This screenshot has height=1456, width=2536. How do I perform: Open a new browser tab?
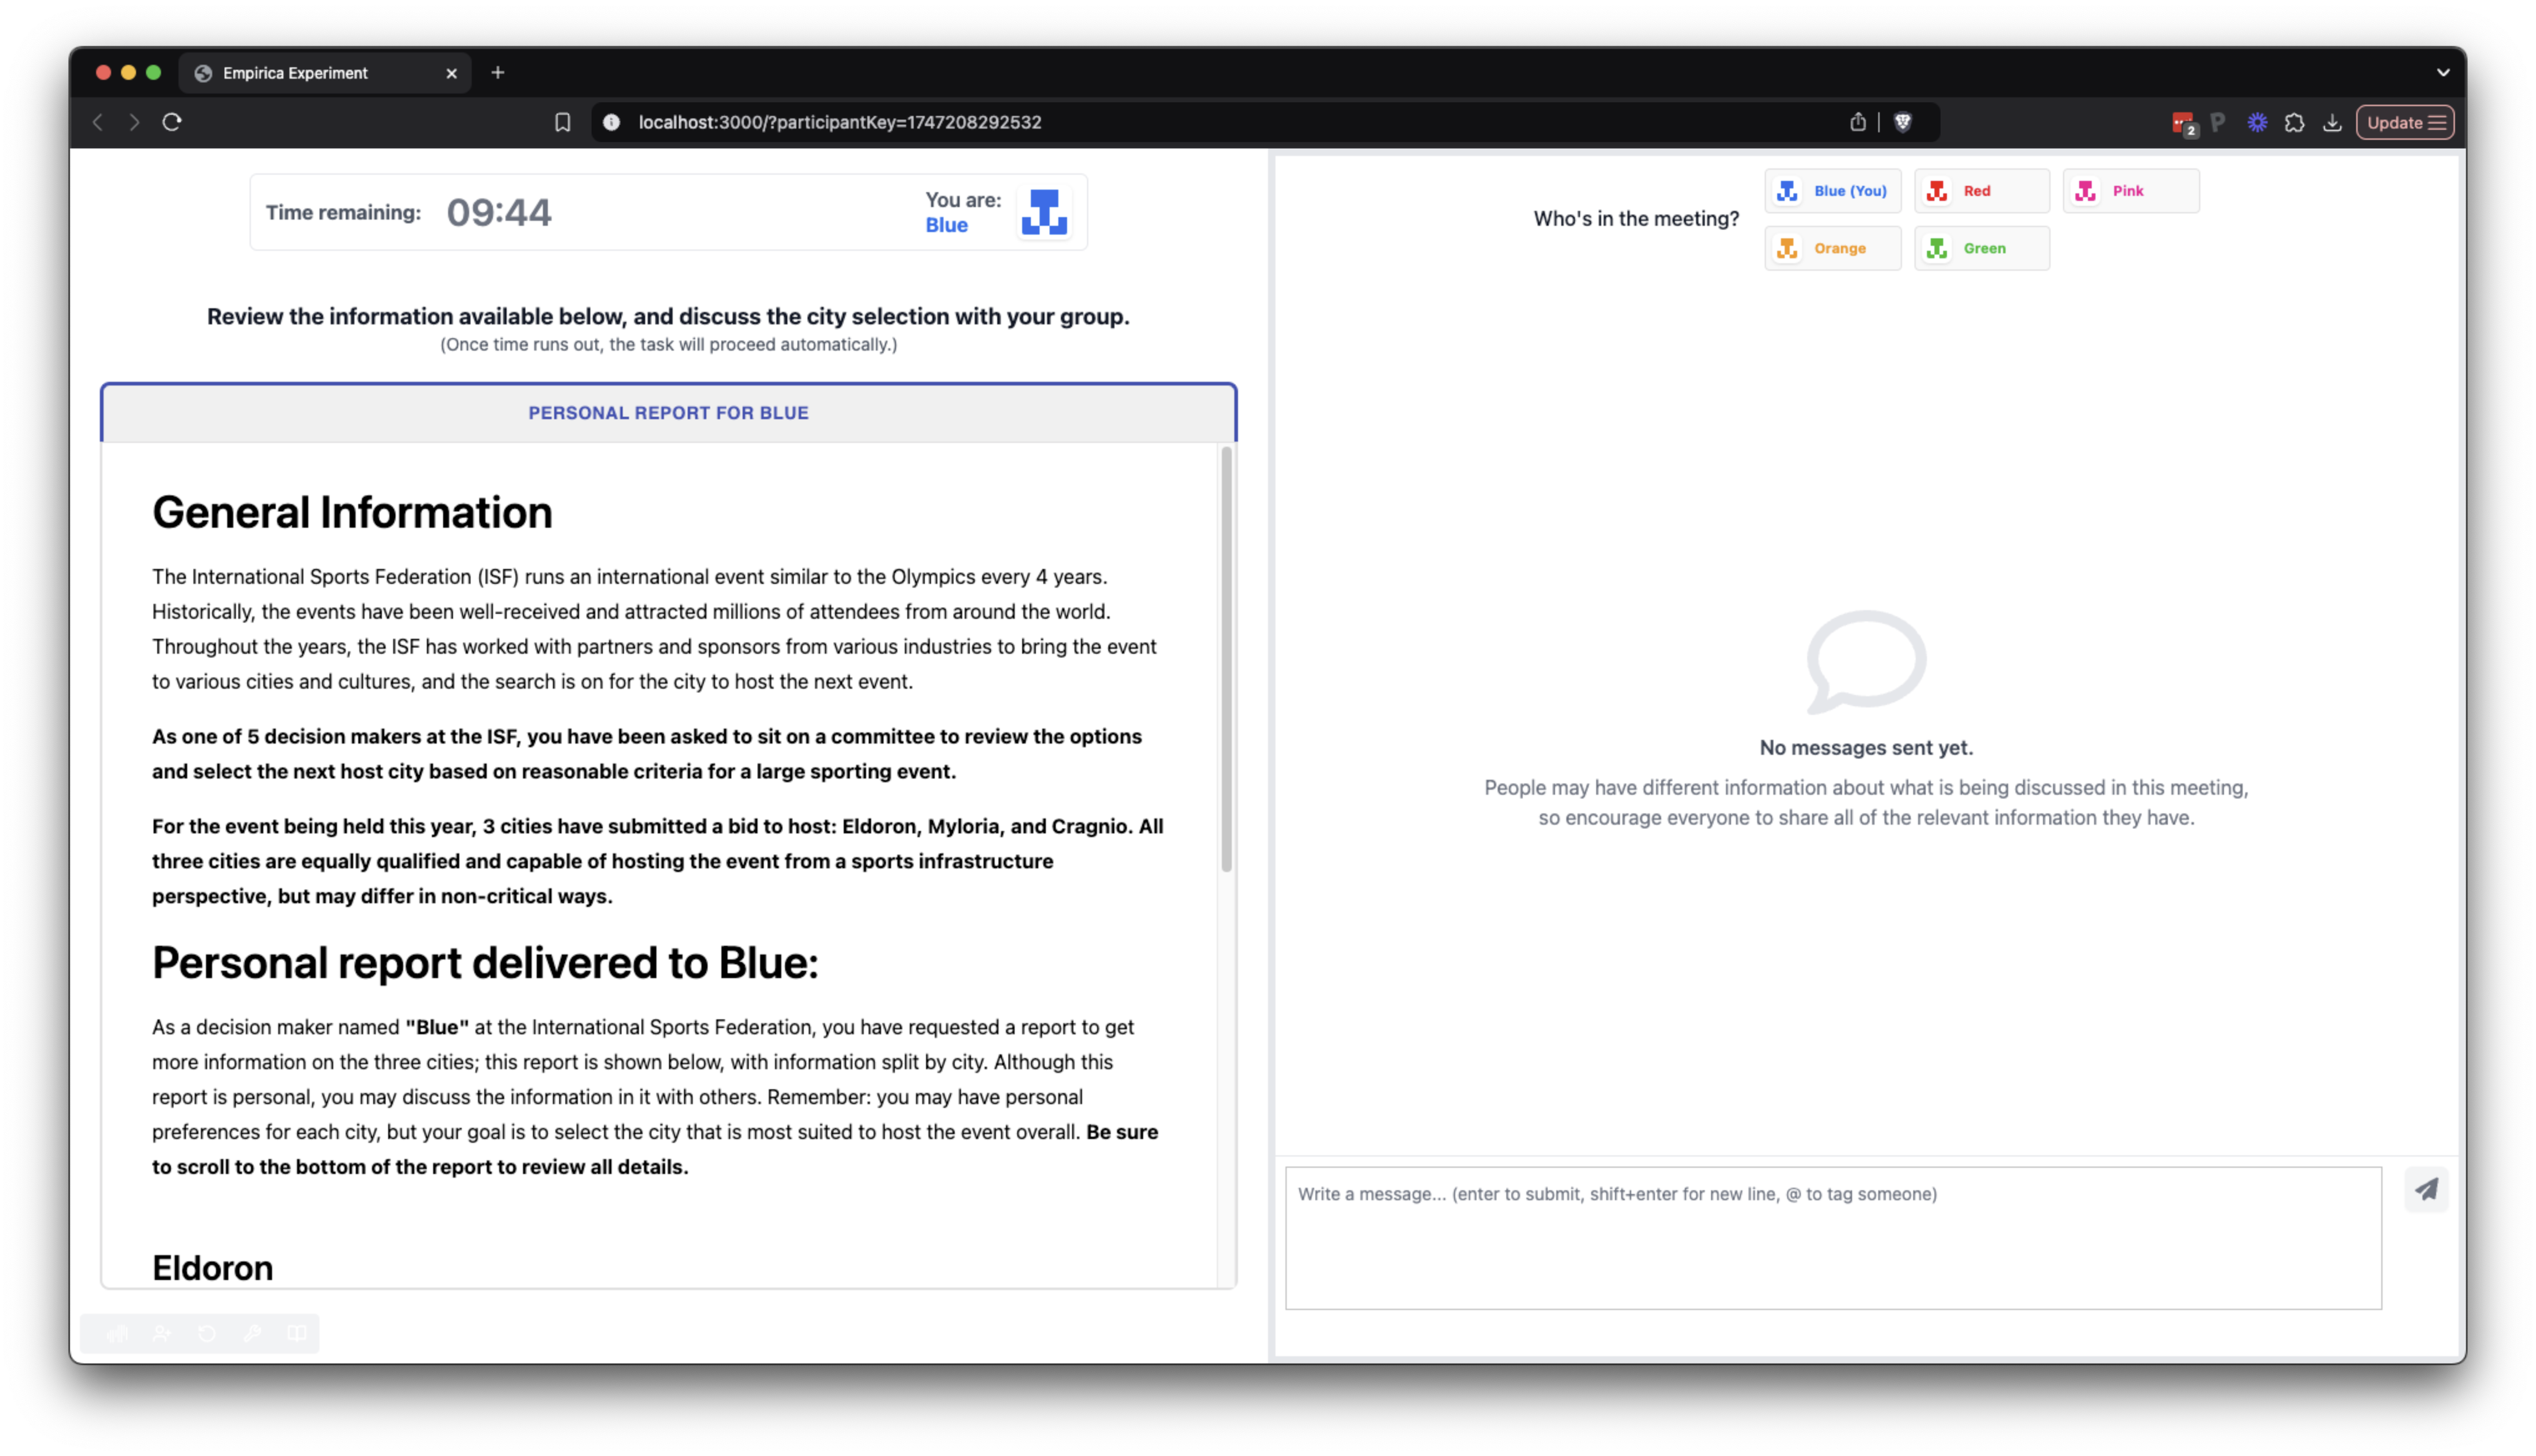pos(498,72)
